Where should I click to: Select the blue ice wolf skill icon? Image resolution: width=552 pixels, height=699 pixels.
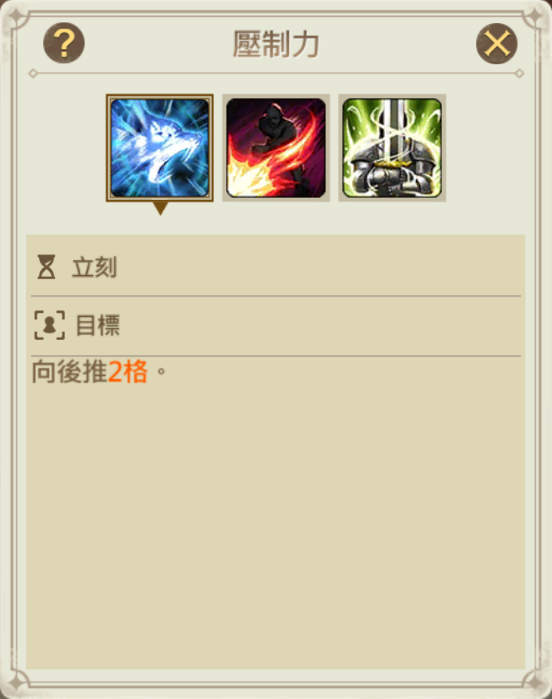pyautogui.click(x=160, y=148)
